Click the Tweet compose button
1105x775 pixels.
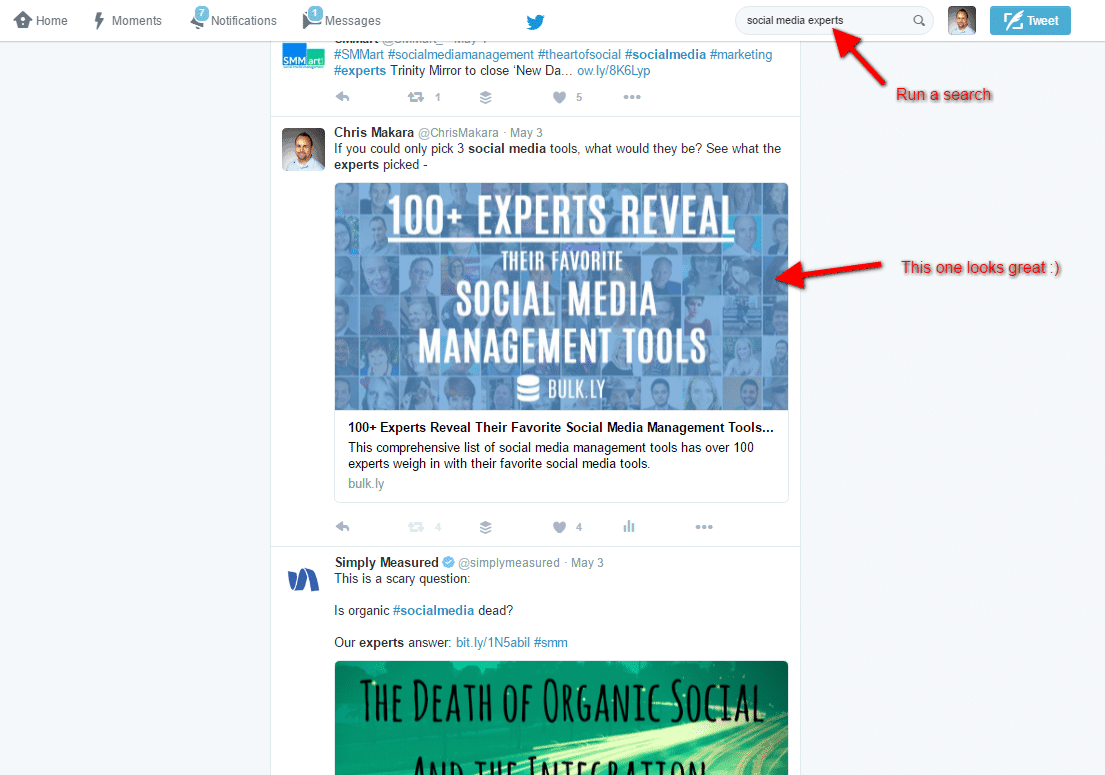pyautogui.click(x=1030, y=20)
